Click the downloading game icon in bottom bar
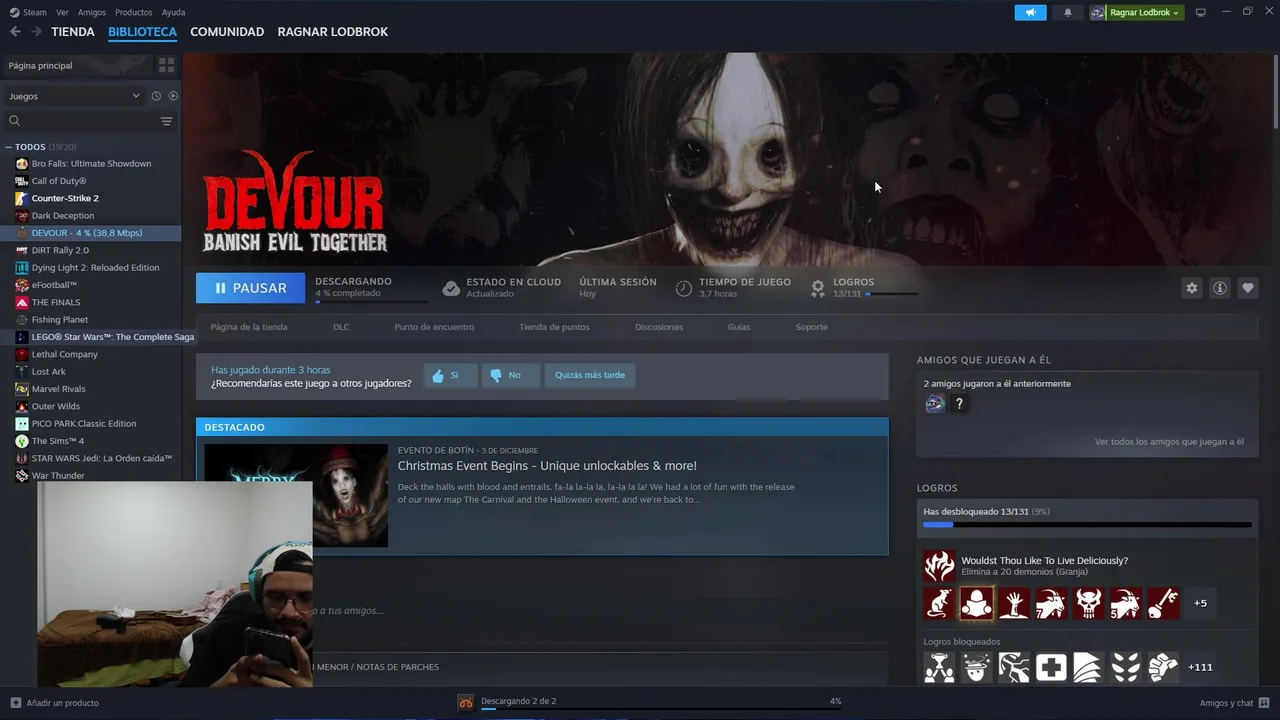This screenshot has width=1280, height=720. (466, 702)
